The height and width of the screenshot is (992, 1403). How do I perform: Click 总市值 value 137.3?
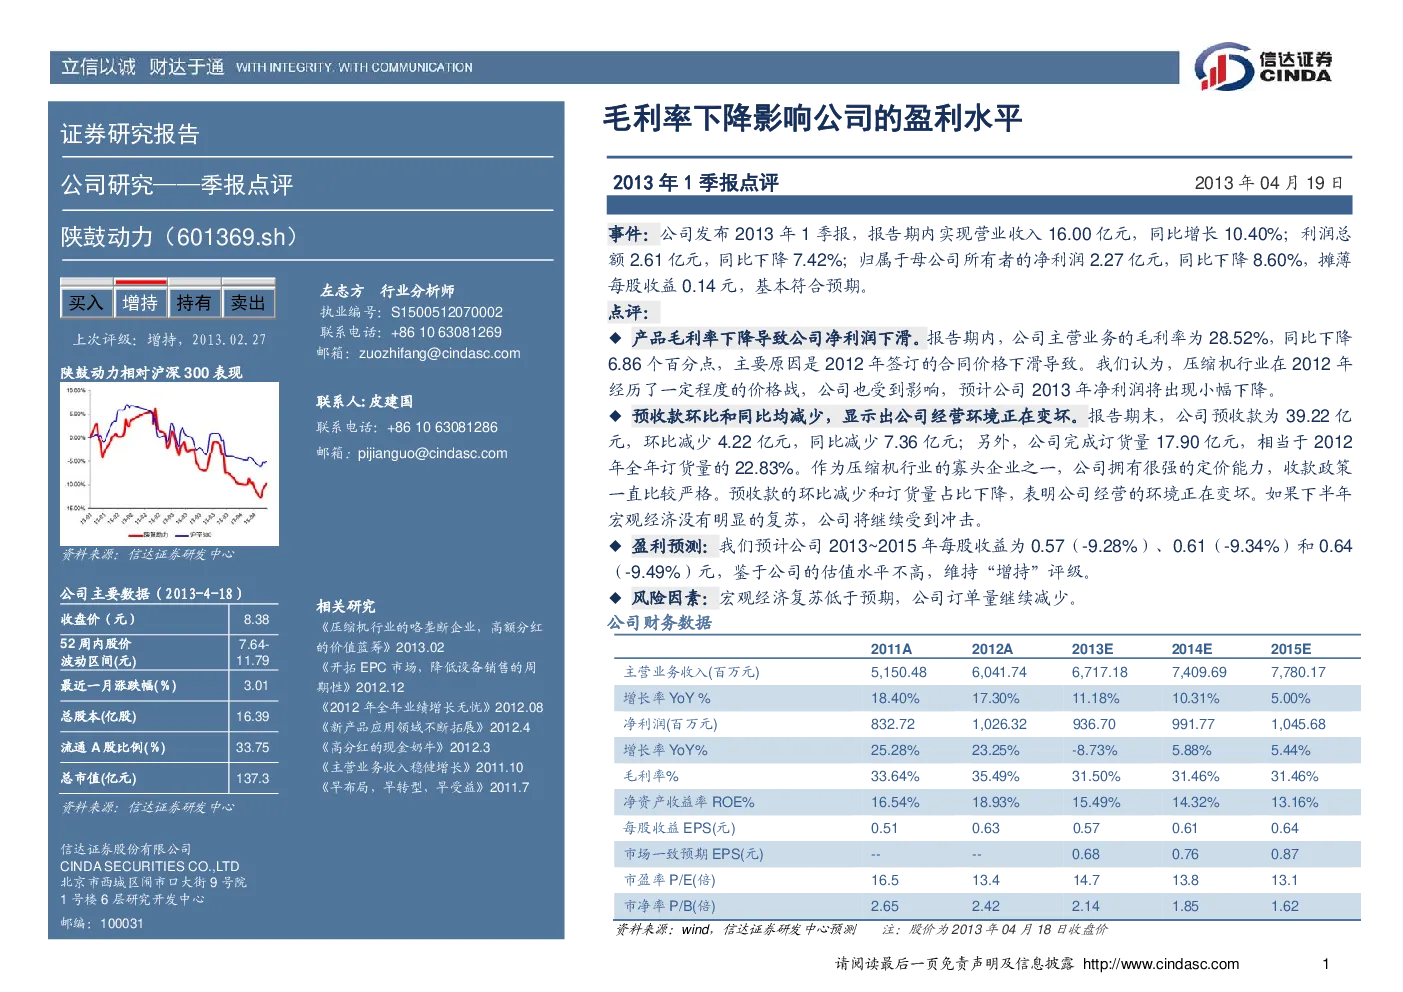(253, 778)
